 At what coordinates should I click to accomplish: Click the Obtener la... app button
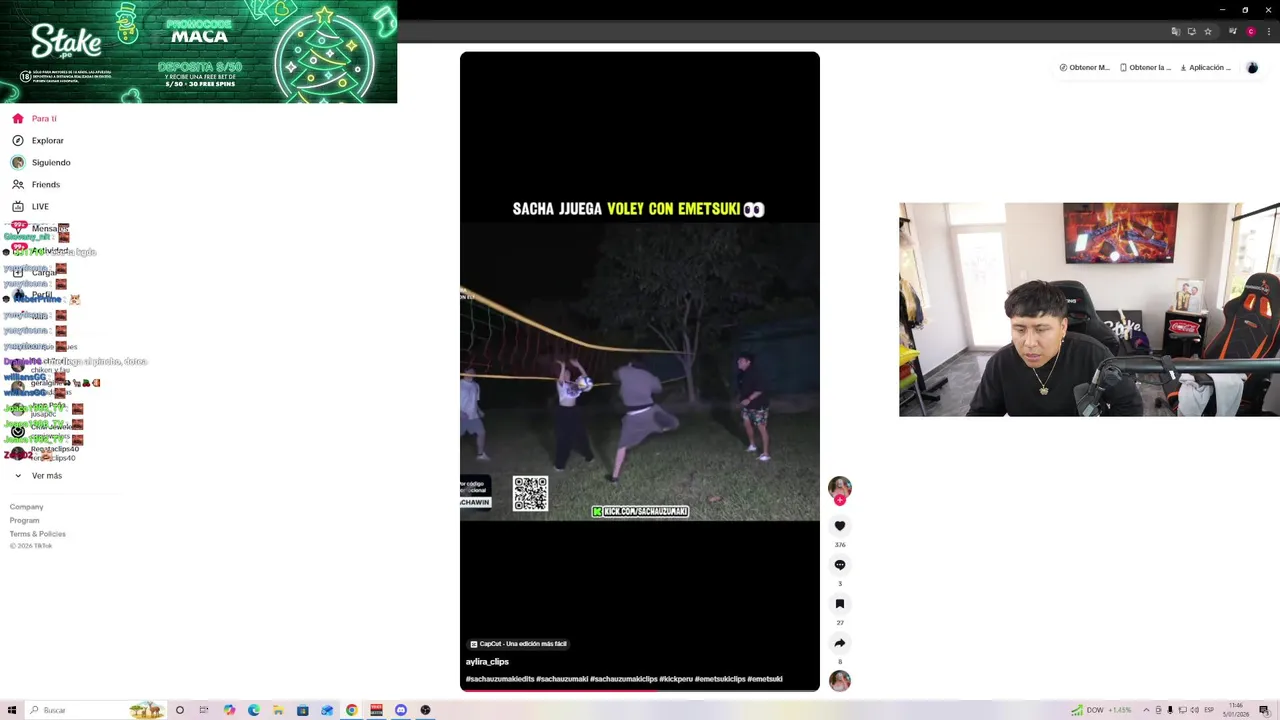(x=1145, y=68)
